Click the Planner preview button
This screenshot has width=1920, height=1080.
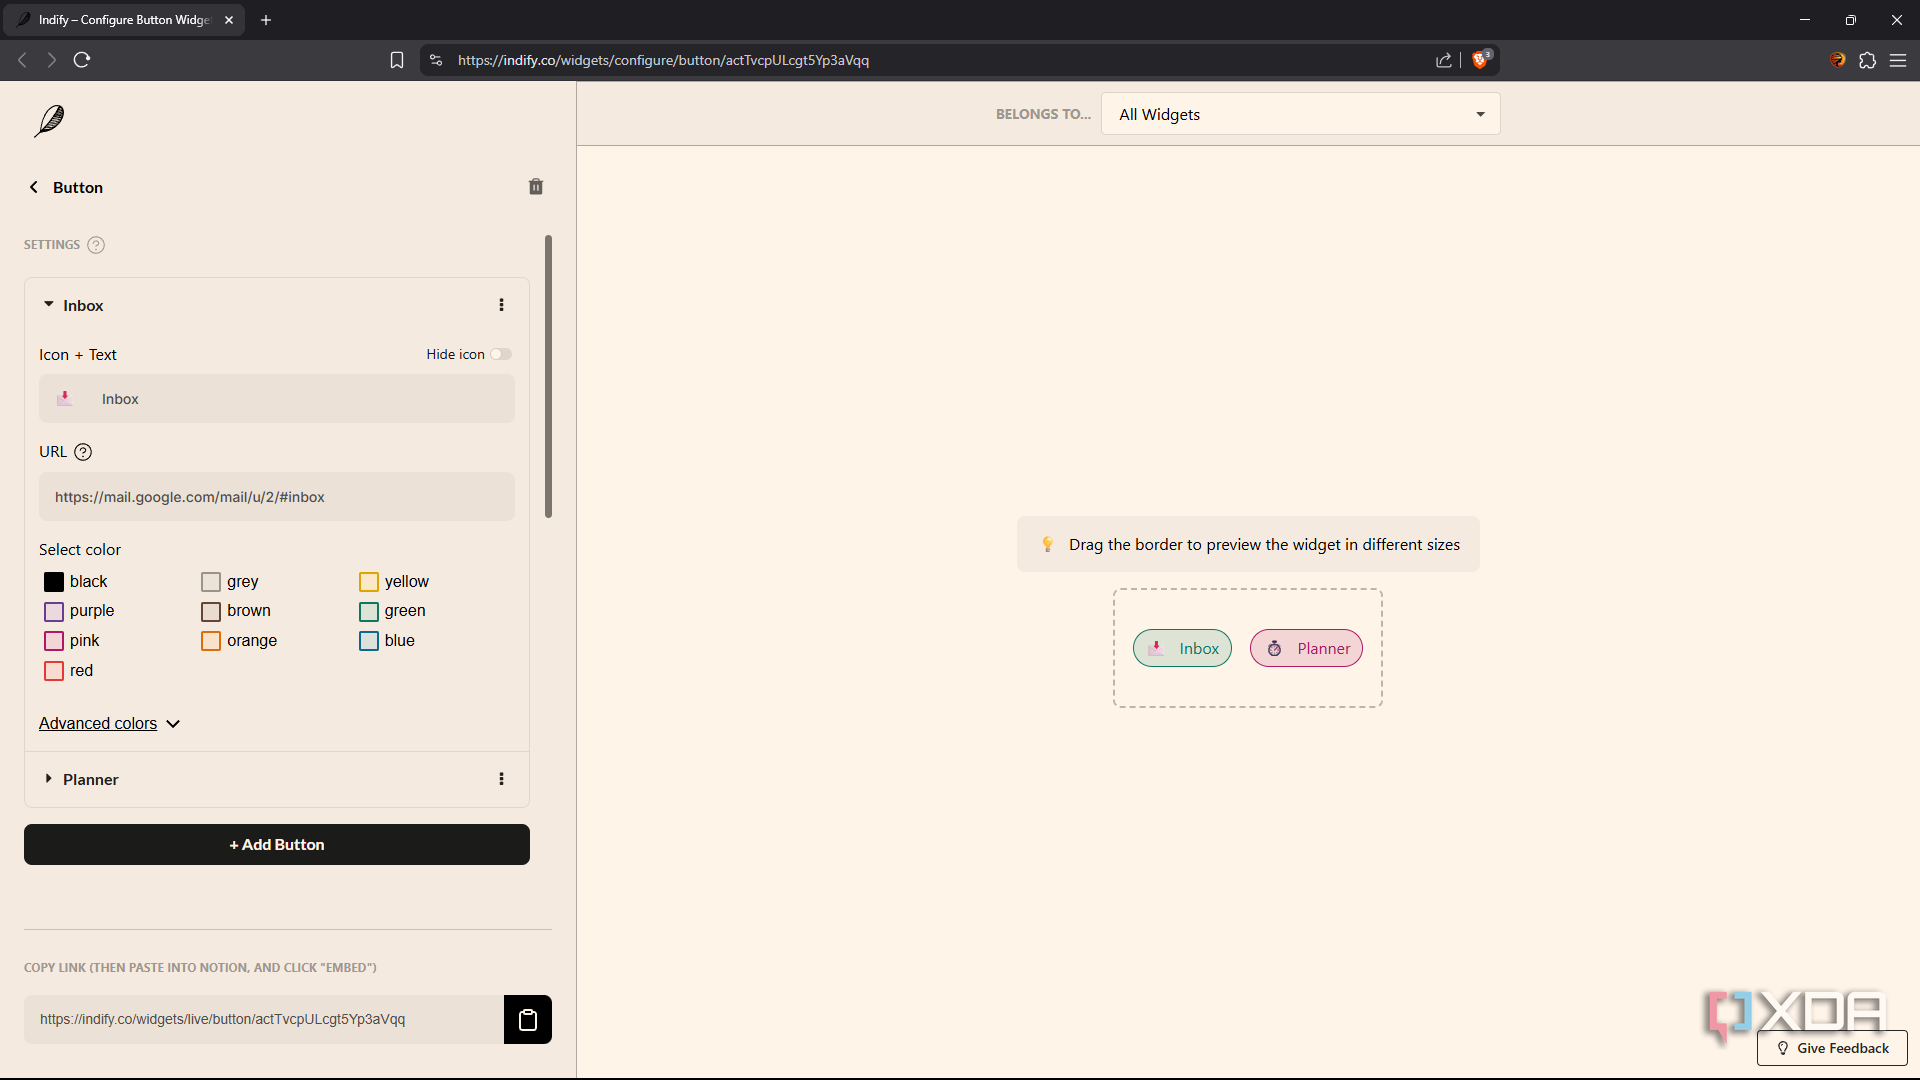click(x=1306, y=648)
